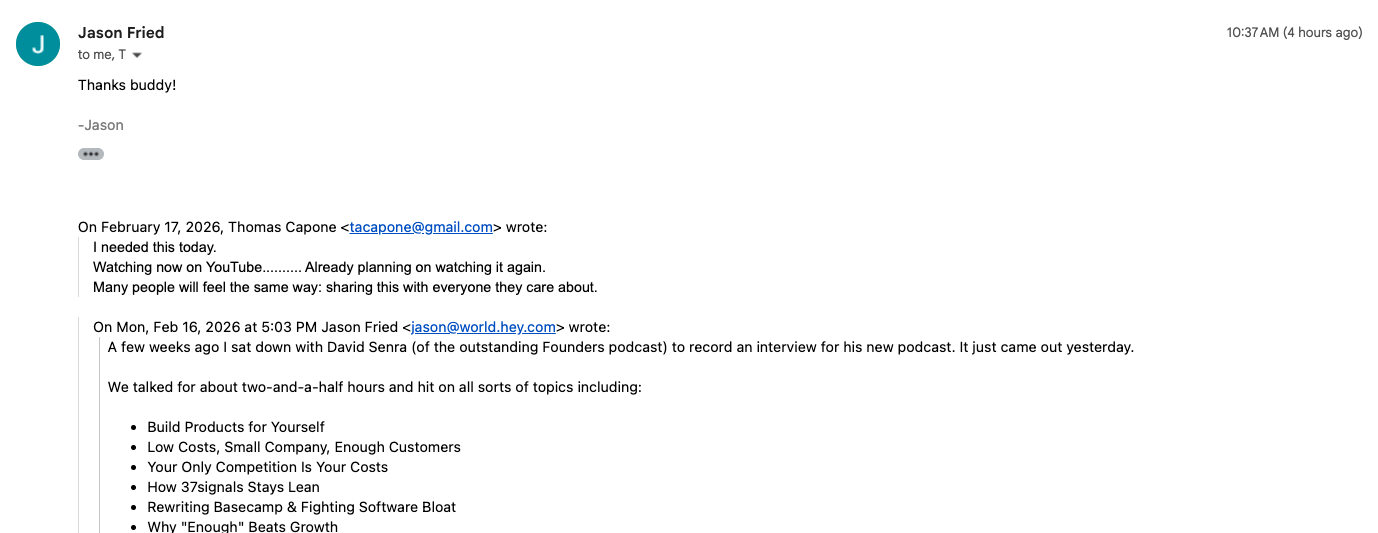Click the 10:37 AM timestamp
Viewport: 1378px width, 533px height.
(1294, 33)
